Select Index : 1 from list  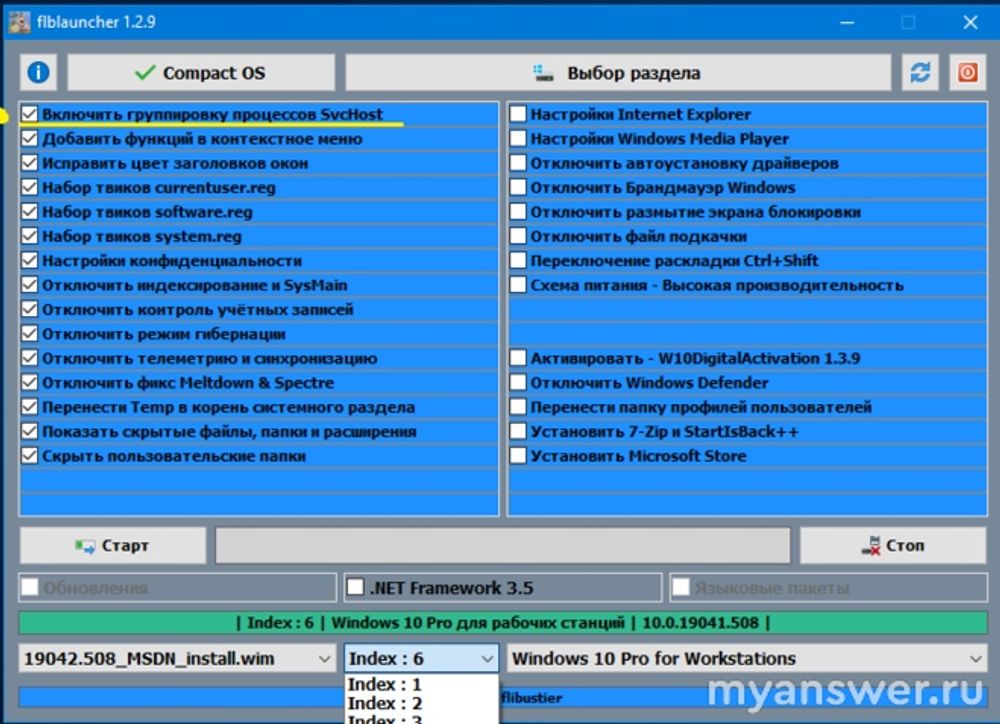pos(385,685)
